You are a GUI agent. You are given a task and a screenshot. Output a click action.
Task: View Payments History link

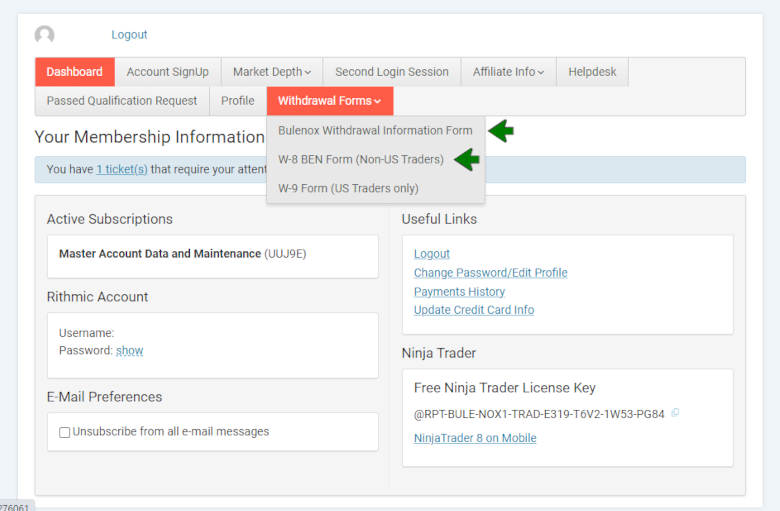tap(459, 292)
